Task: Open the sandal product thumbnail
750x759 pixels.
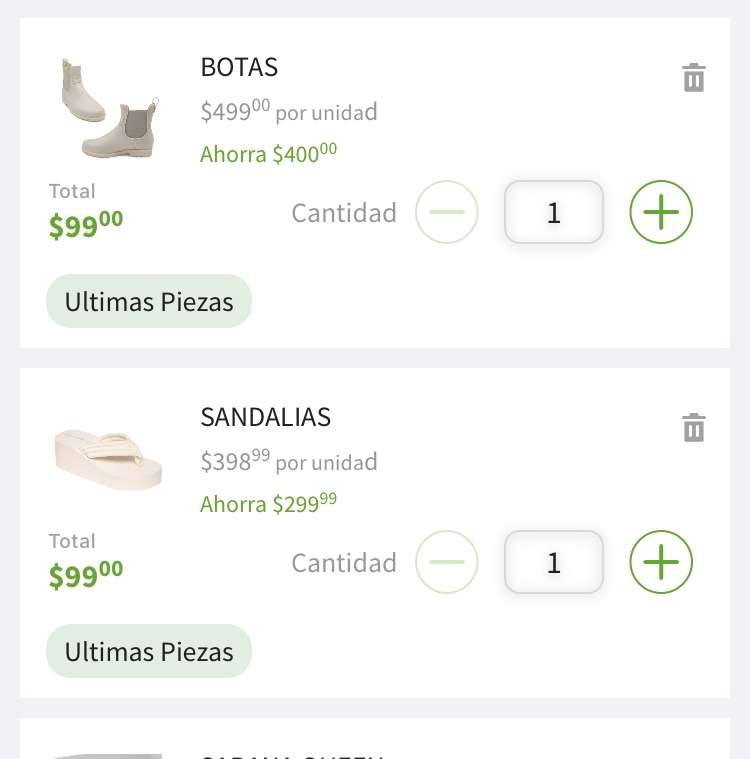Action: 108,459
